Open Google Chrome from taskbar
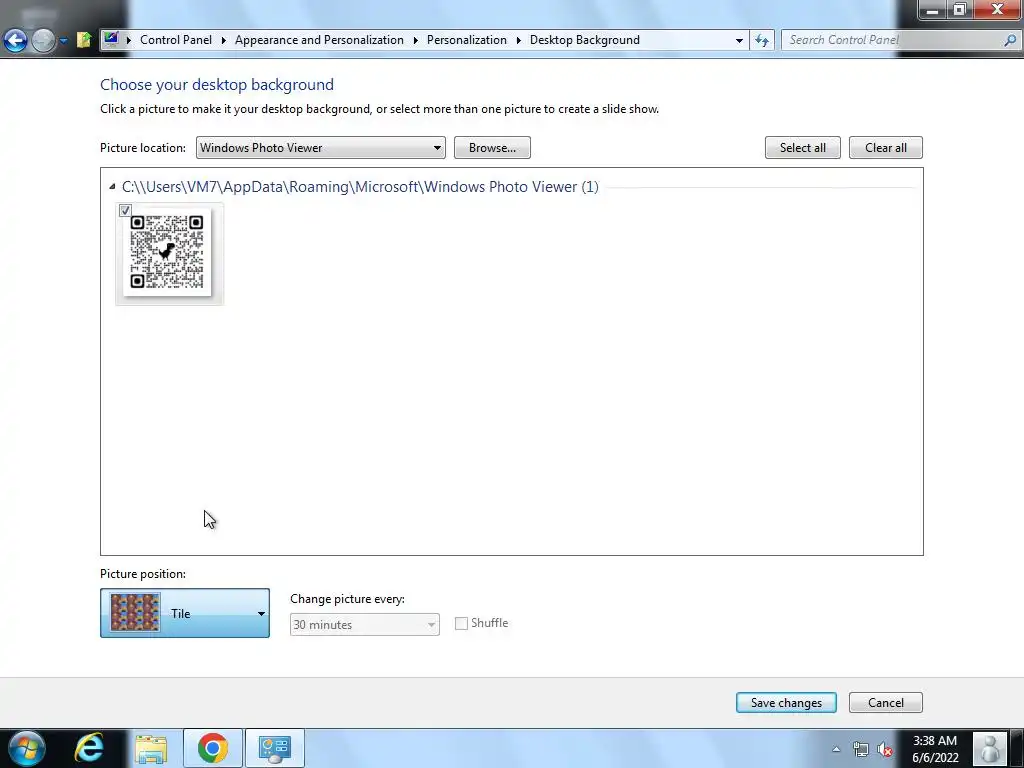This screenshot has height=768, width=1024. point(213,748)
